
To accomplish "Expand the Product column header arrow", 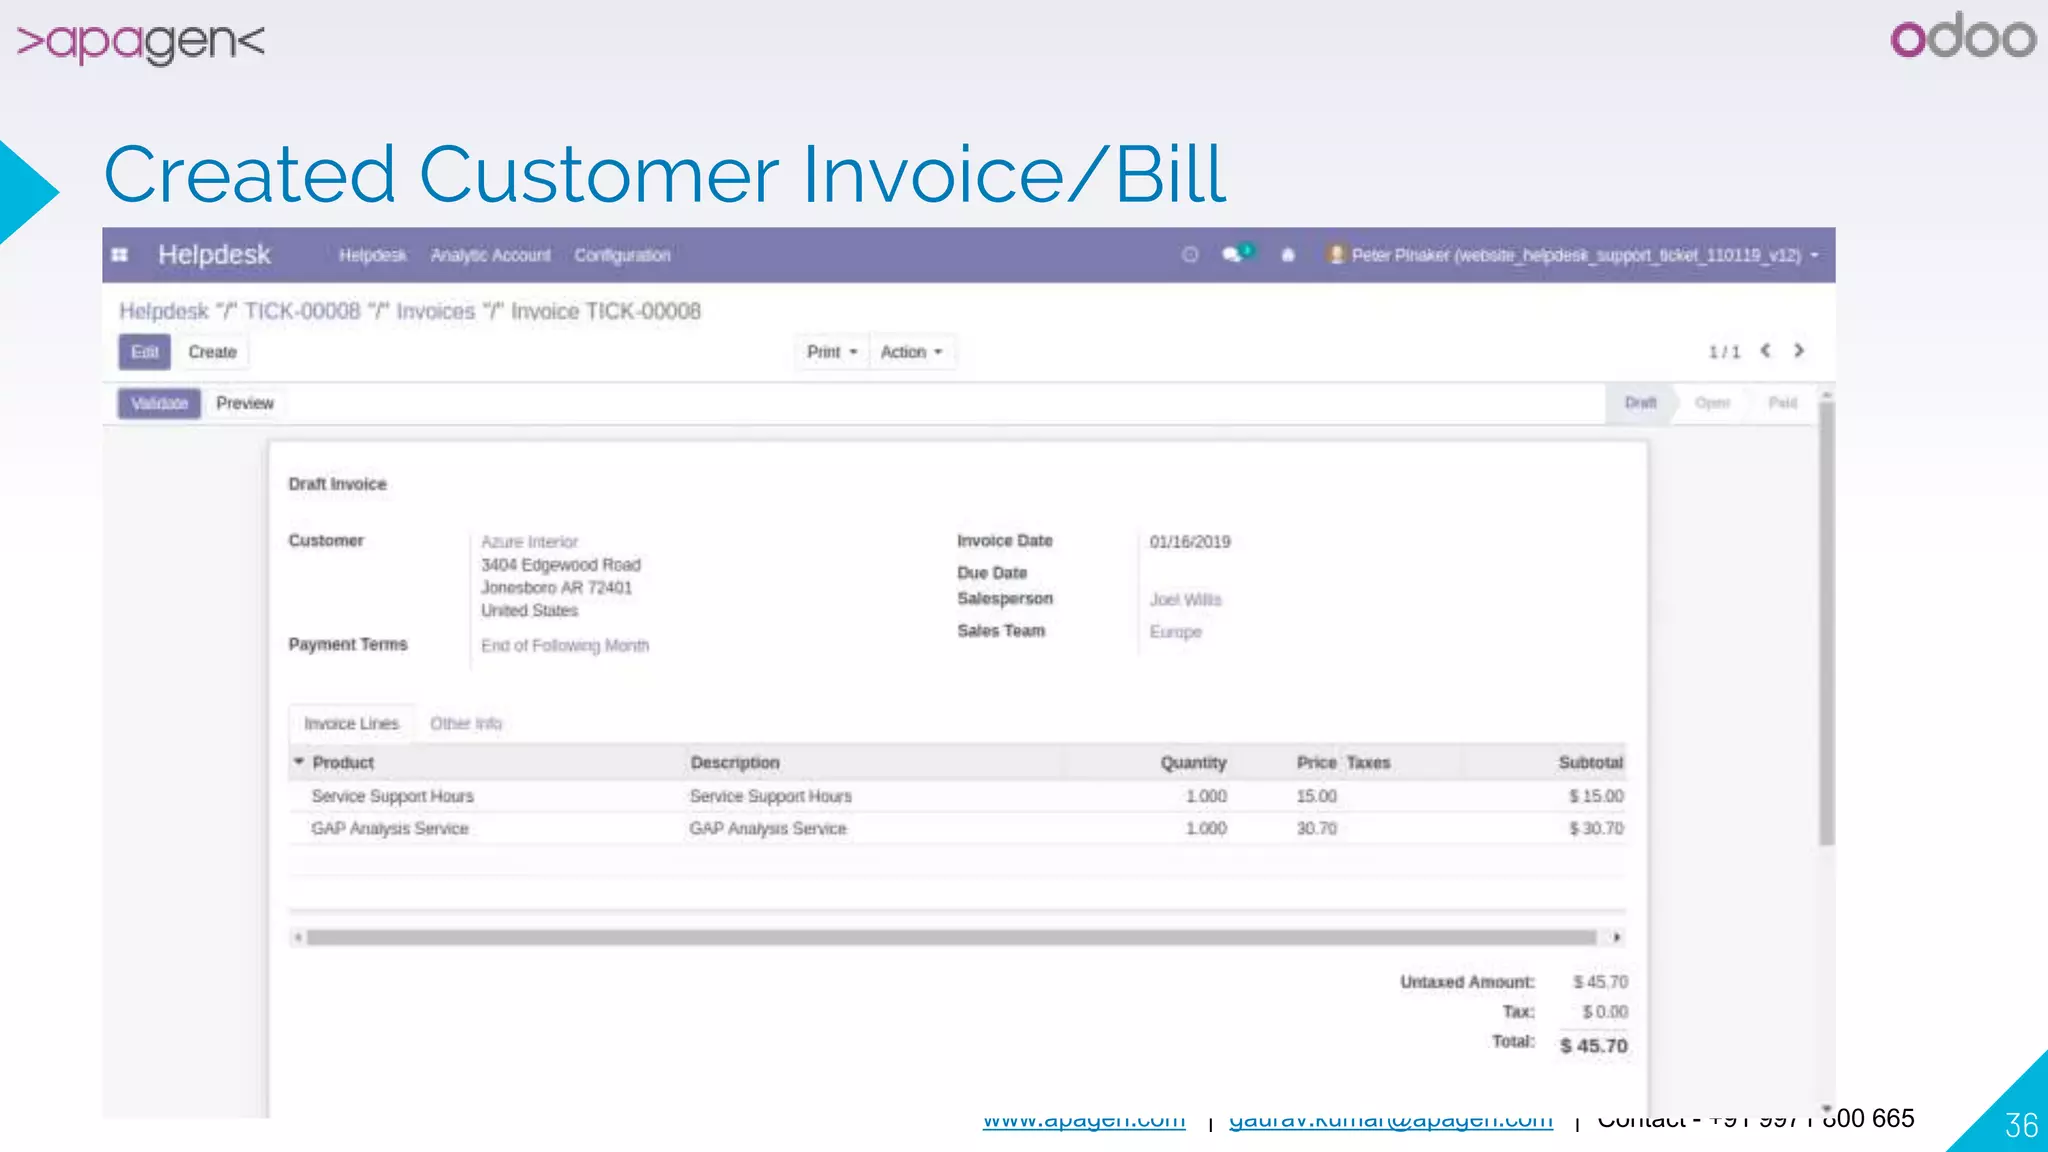I will click(298, 762).
